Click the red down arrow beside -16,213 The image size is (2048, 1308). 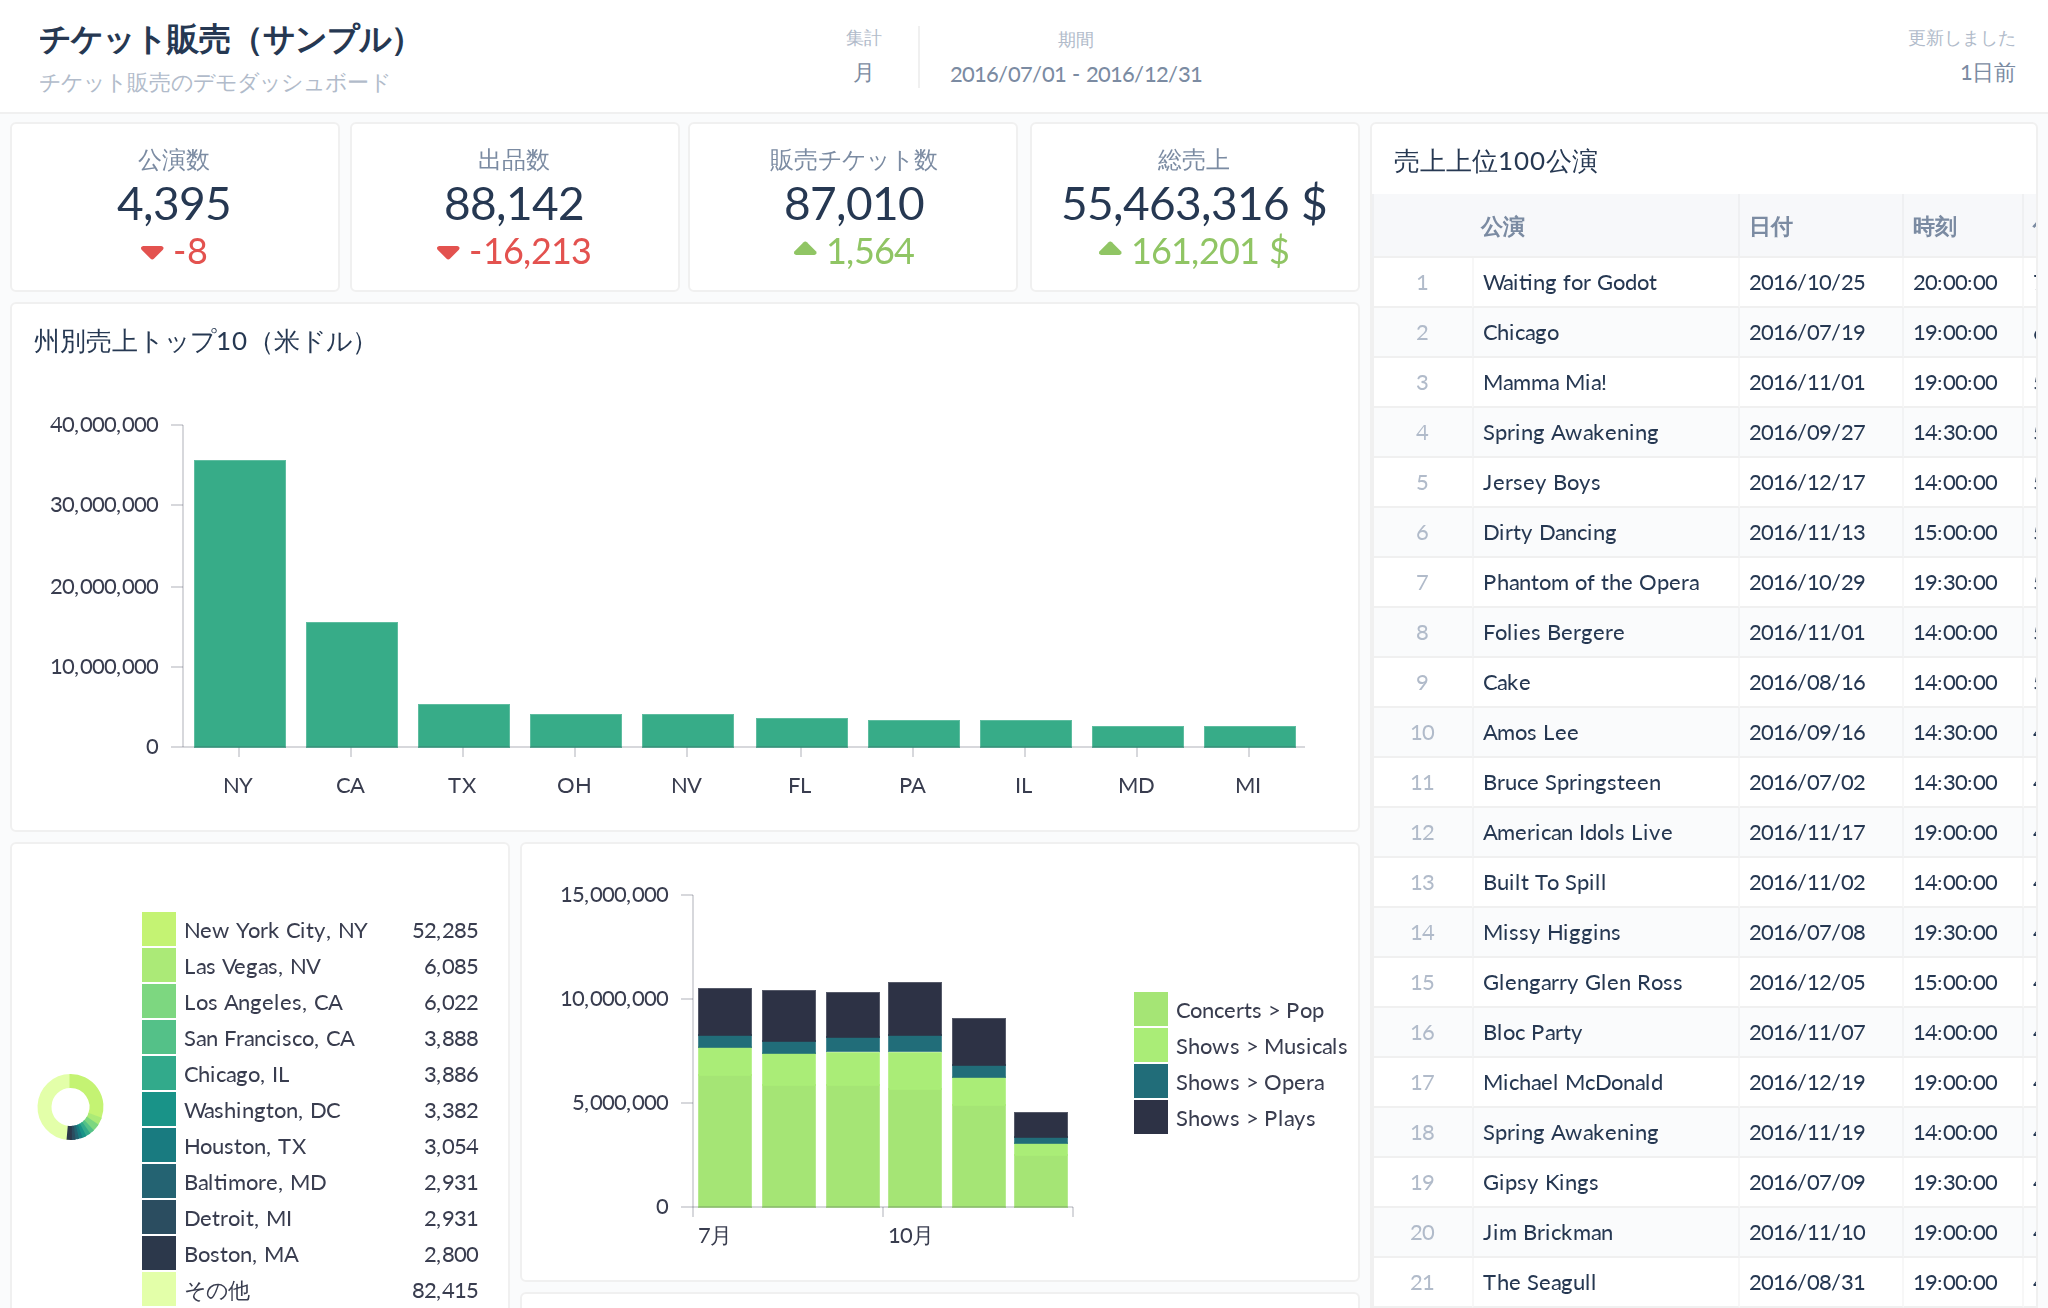[x=448, y=252]
